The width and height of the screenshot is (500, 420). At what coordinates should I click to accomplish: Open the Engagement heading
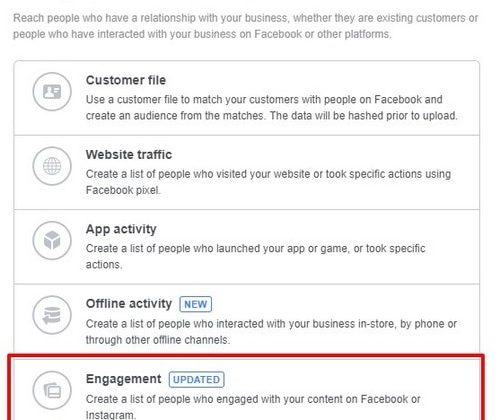[x=123, y=379]
